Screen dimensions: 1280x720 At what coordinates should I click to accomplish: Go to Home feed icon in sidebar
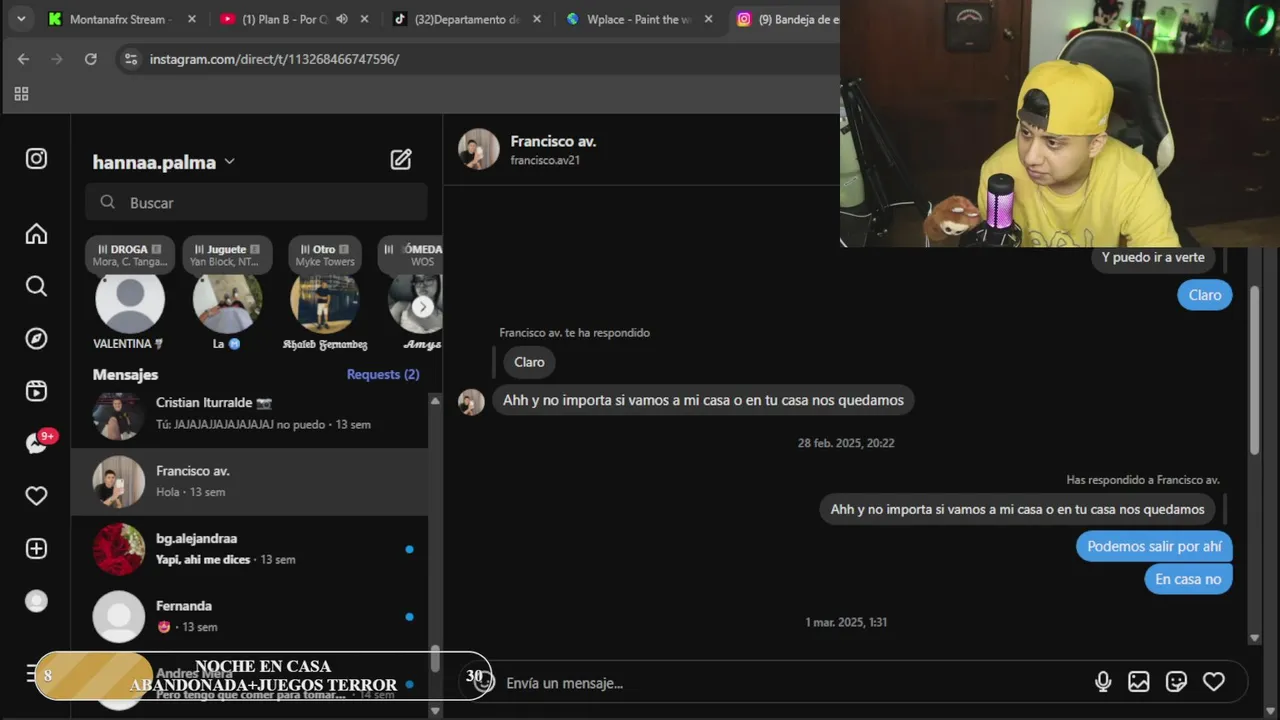36,234
